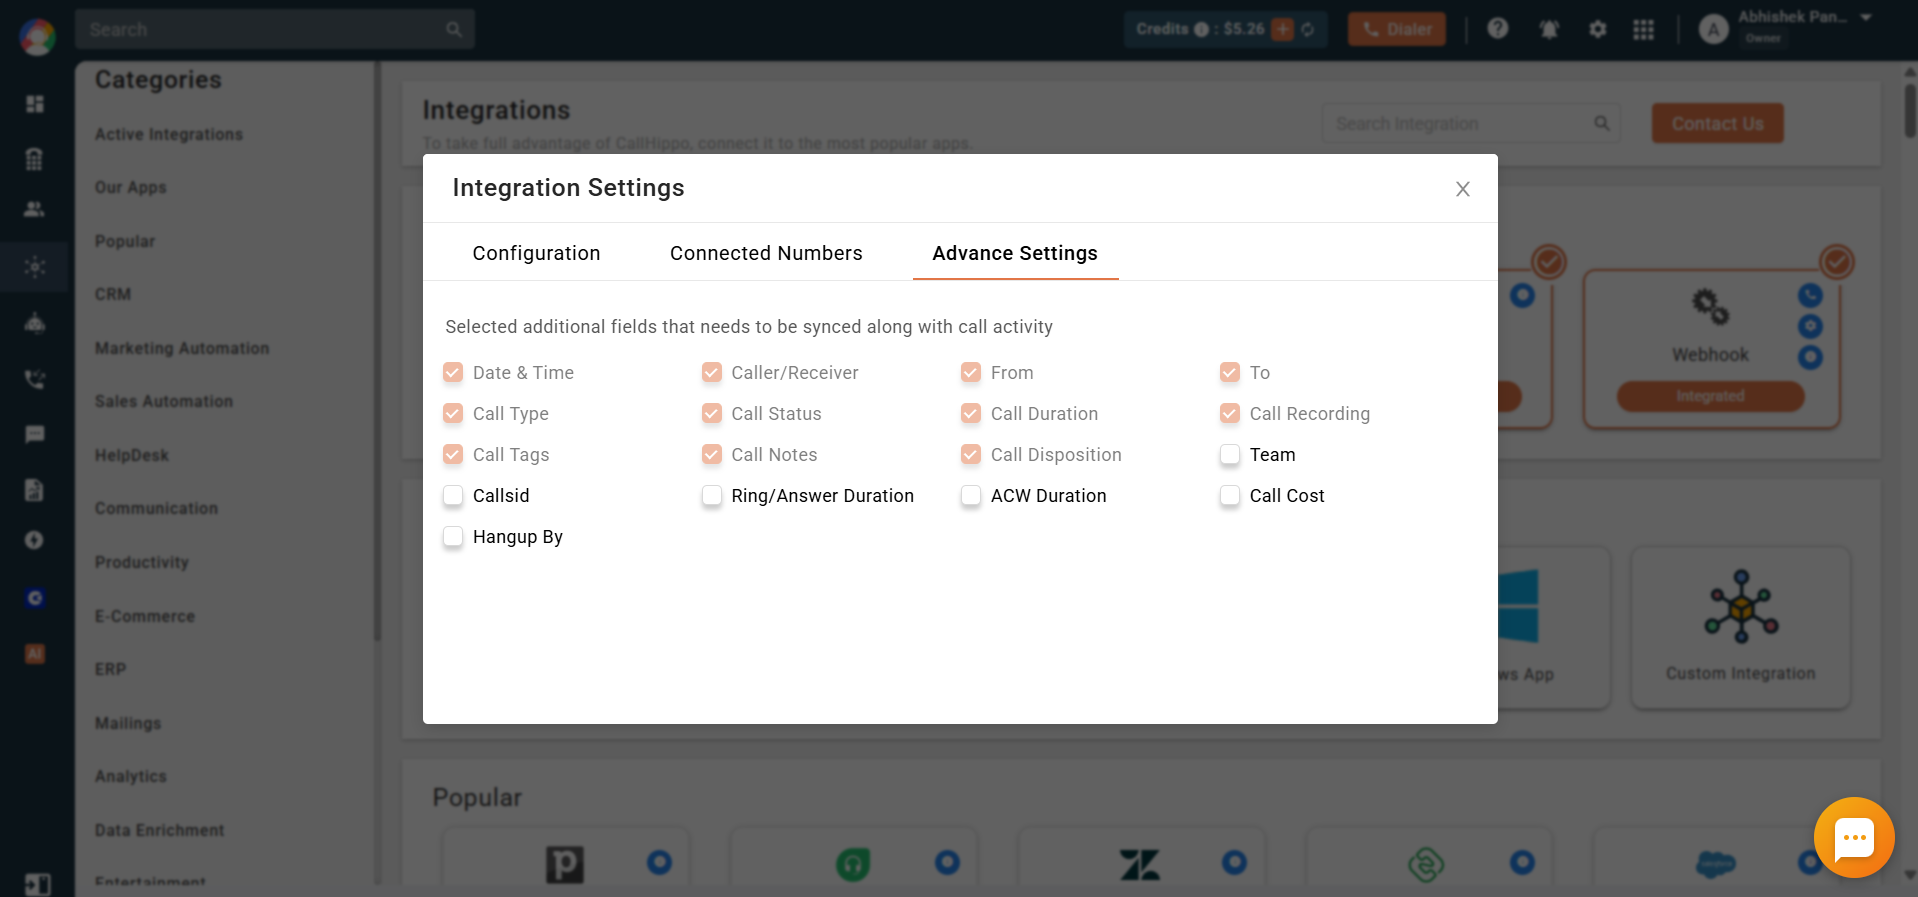The height and width of the screenshot is (897, 1918).
Task: Click the Webhook Integrated button
Action: [1711, 396]
